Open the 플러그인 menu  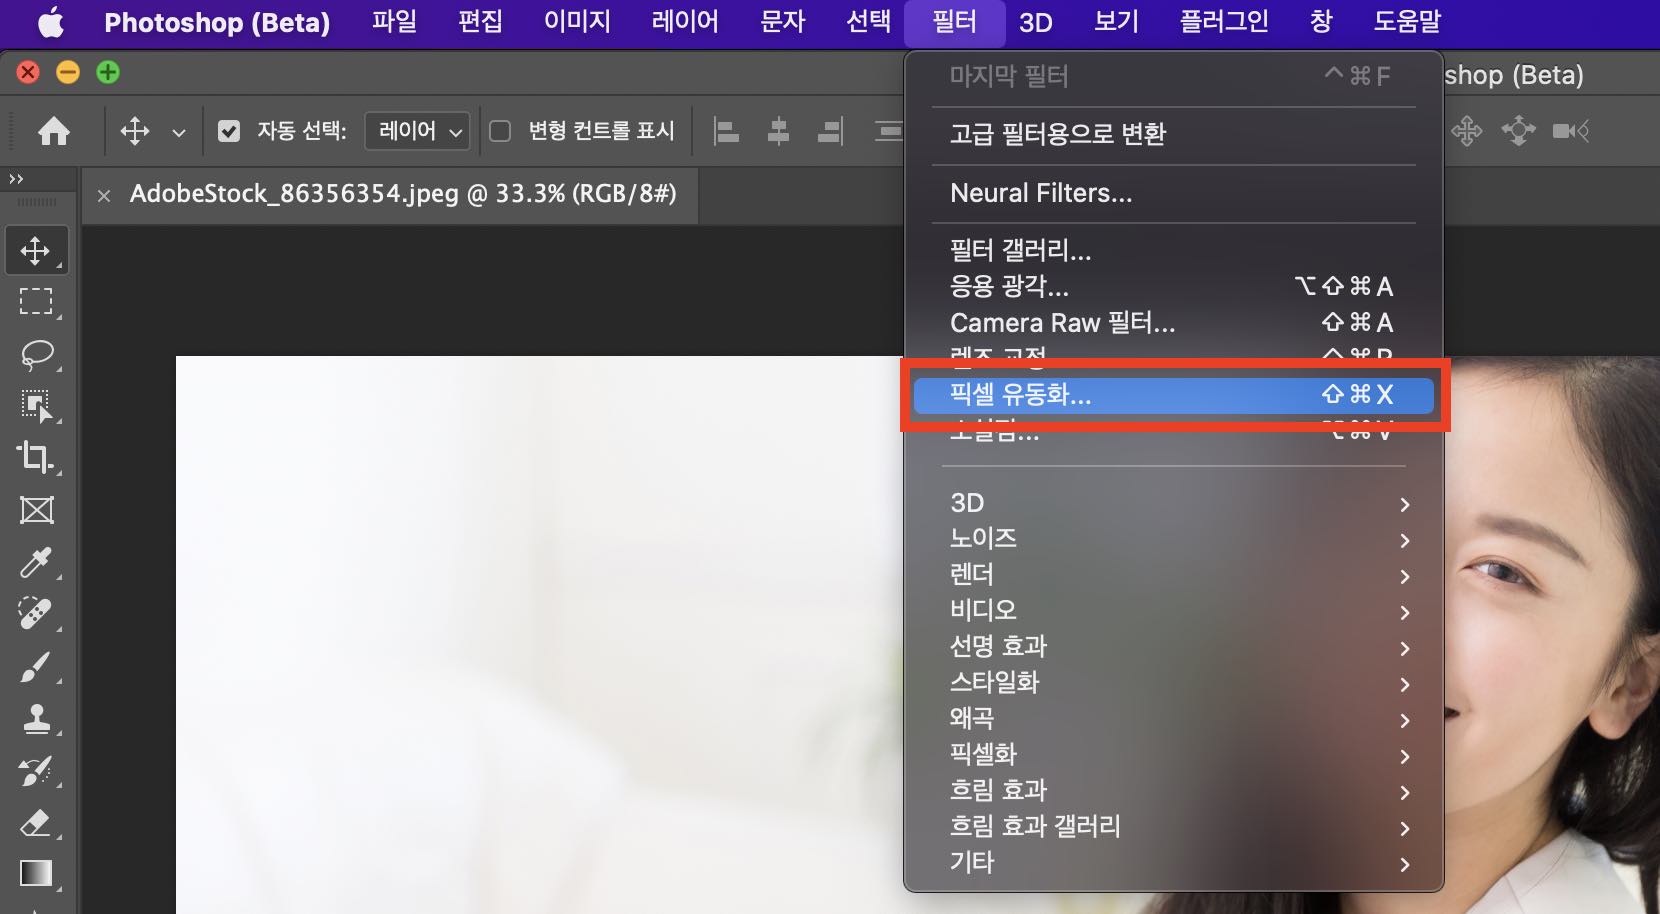tap(1224, 22)
